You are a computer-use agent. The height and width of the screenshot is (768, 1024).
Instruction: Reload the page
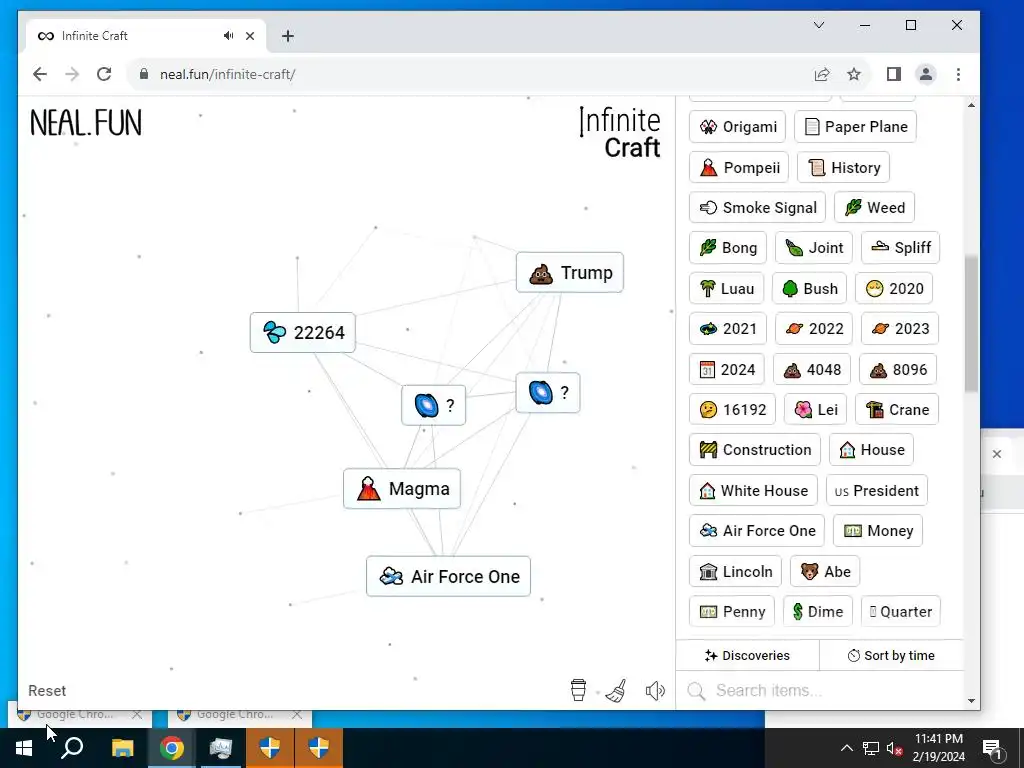pyautogui.click(x=104, y=74)
